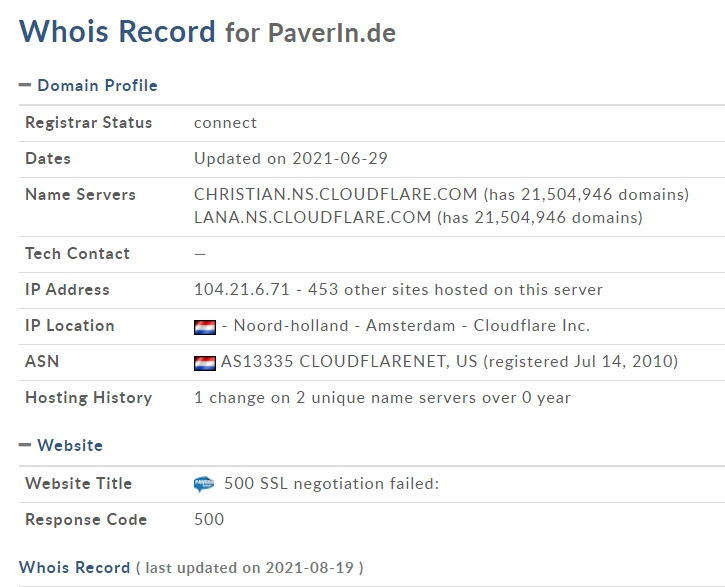
Task: Select the 'Whois Record for PaverIn.de' title
Action: click(x=208, y=31)
